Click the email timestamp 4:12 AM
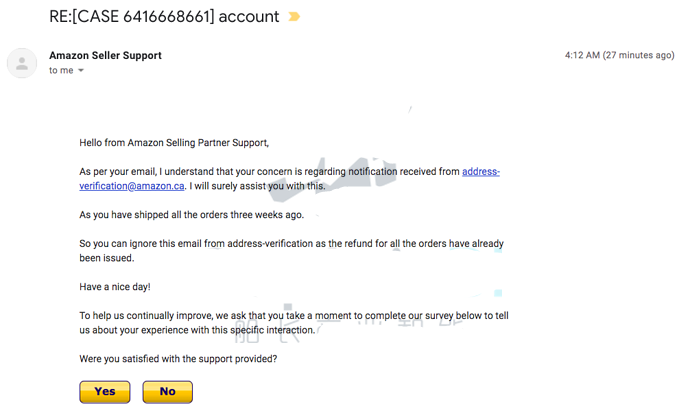Image resolution: width=690 pixels, height=412 pixels. pyautogui.click(x=582, y=56)
